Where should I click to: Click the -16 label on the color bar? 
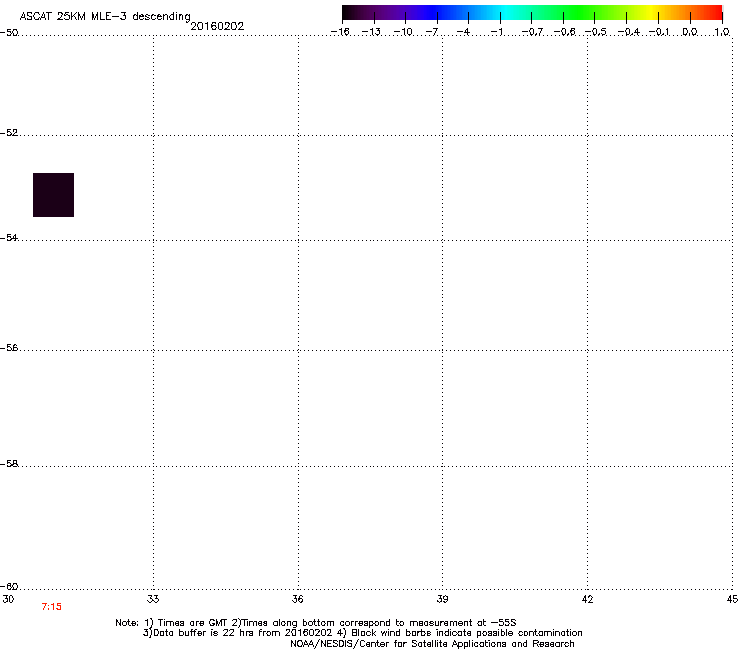pyautogui.click(x=340, y=32)
